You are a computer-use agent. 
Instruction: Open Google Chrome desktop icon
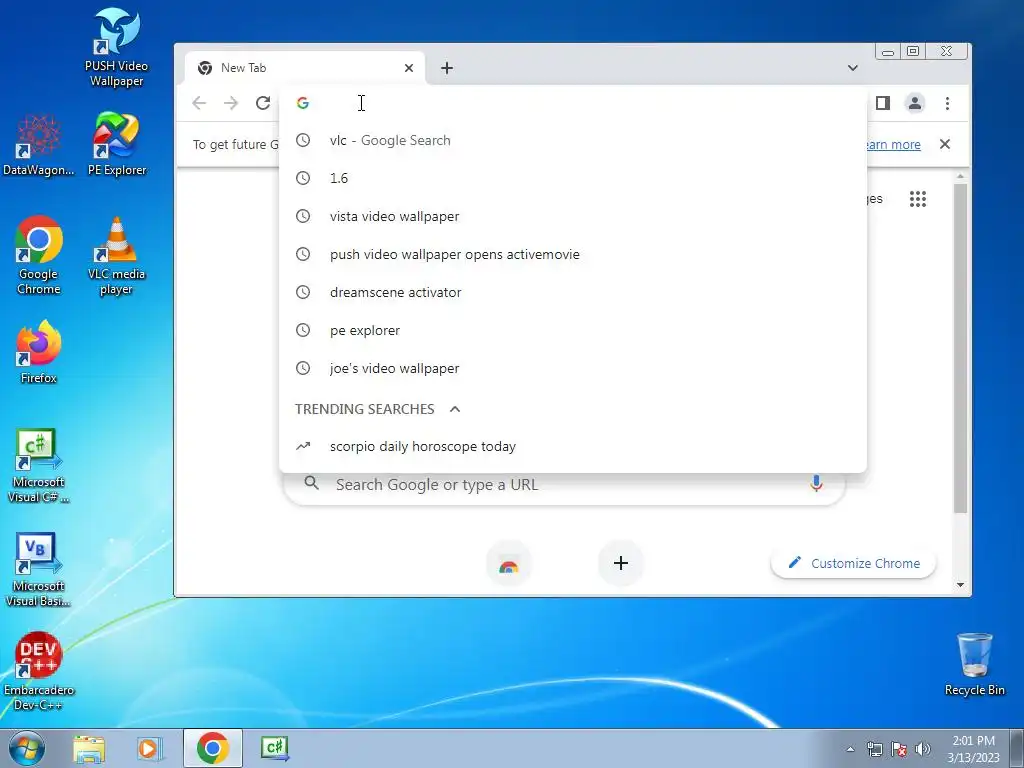tap(39, 255)
